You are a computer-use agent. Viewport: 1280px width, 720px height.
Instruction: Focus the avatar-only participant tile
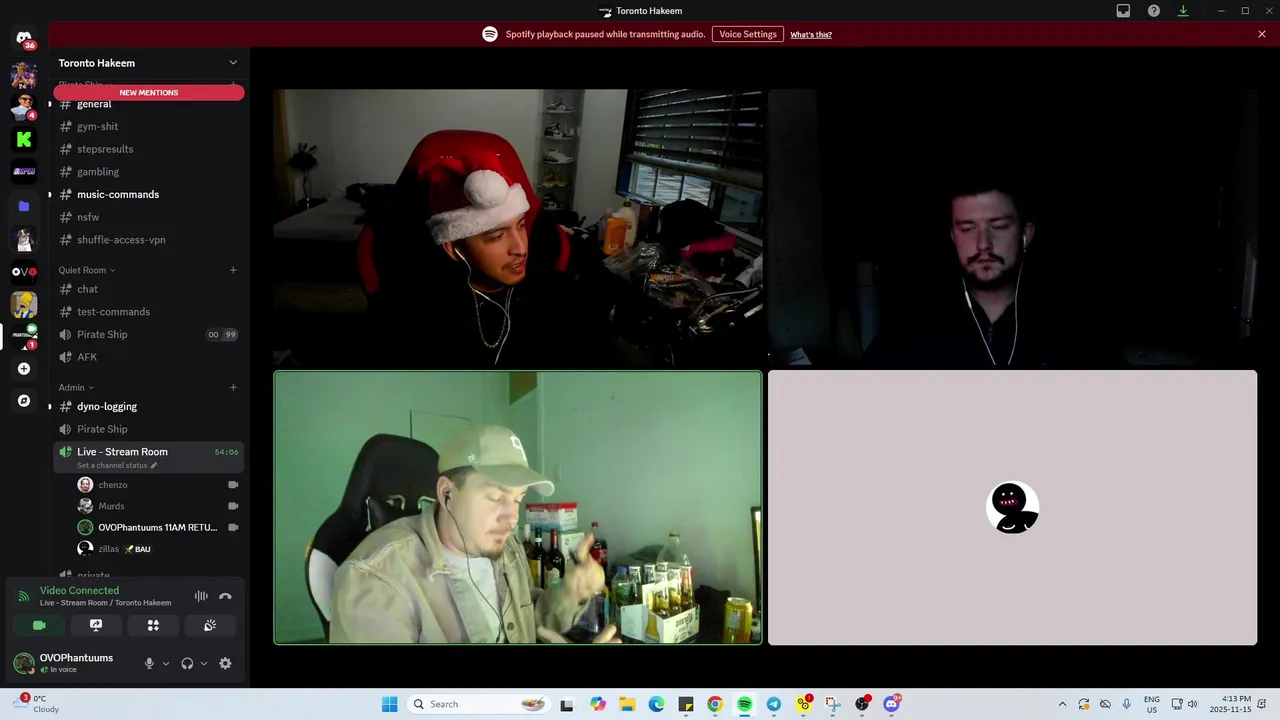click(1012, 508)
